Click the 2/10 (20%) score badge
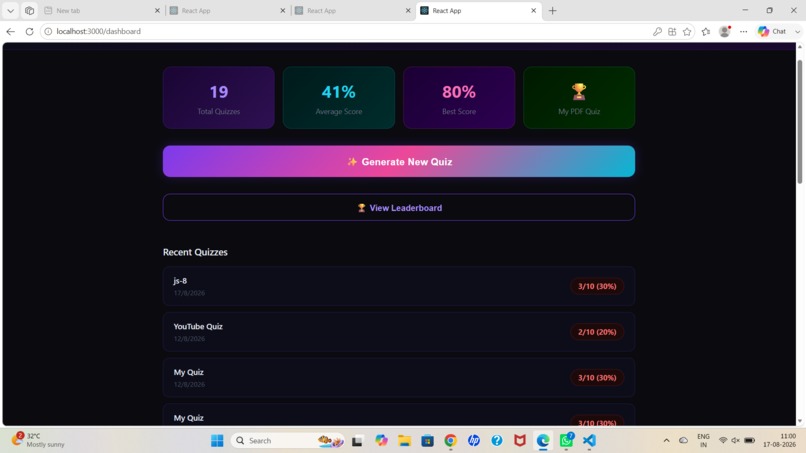This screenshot has height=453, width=806. [x=597, y=332]
